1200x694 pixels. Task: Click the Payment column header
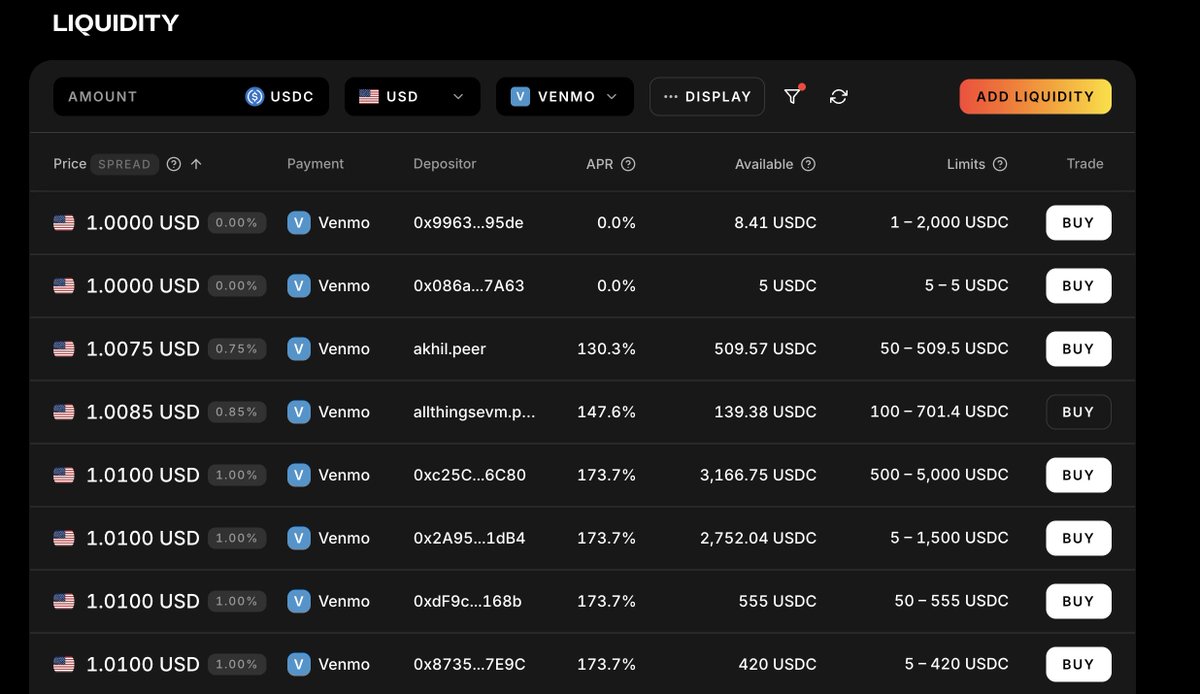point(315,164)
